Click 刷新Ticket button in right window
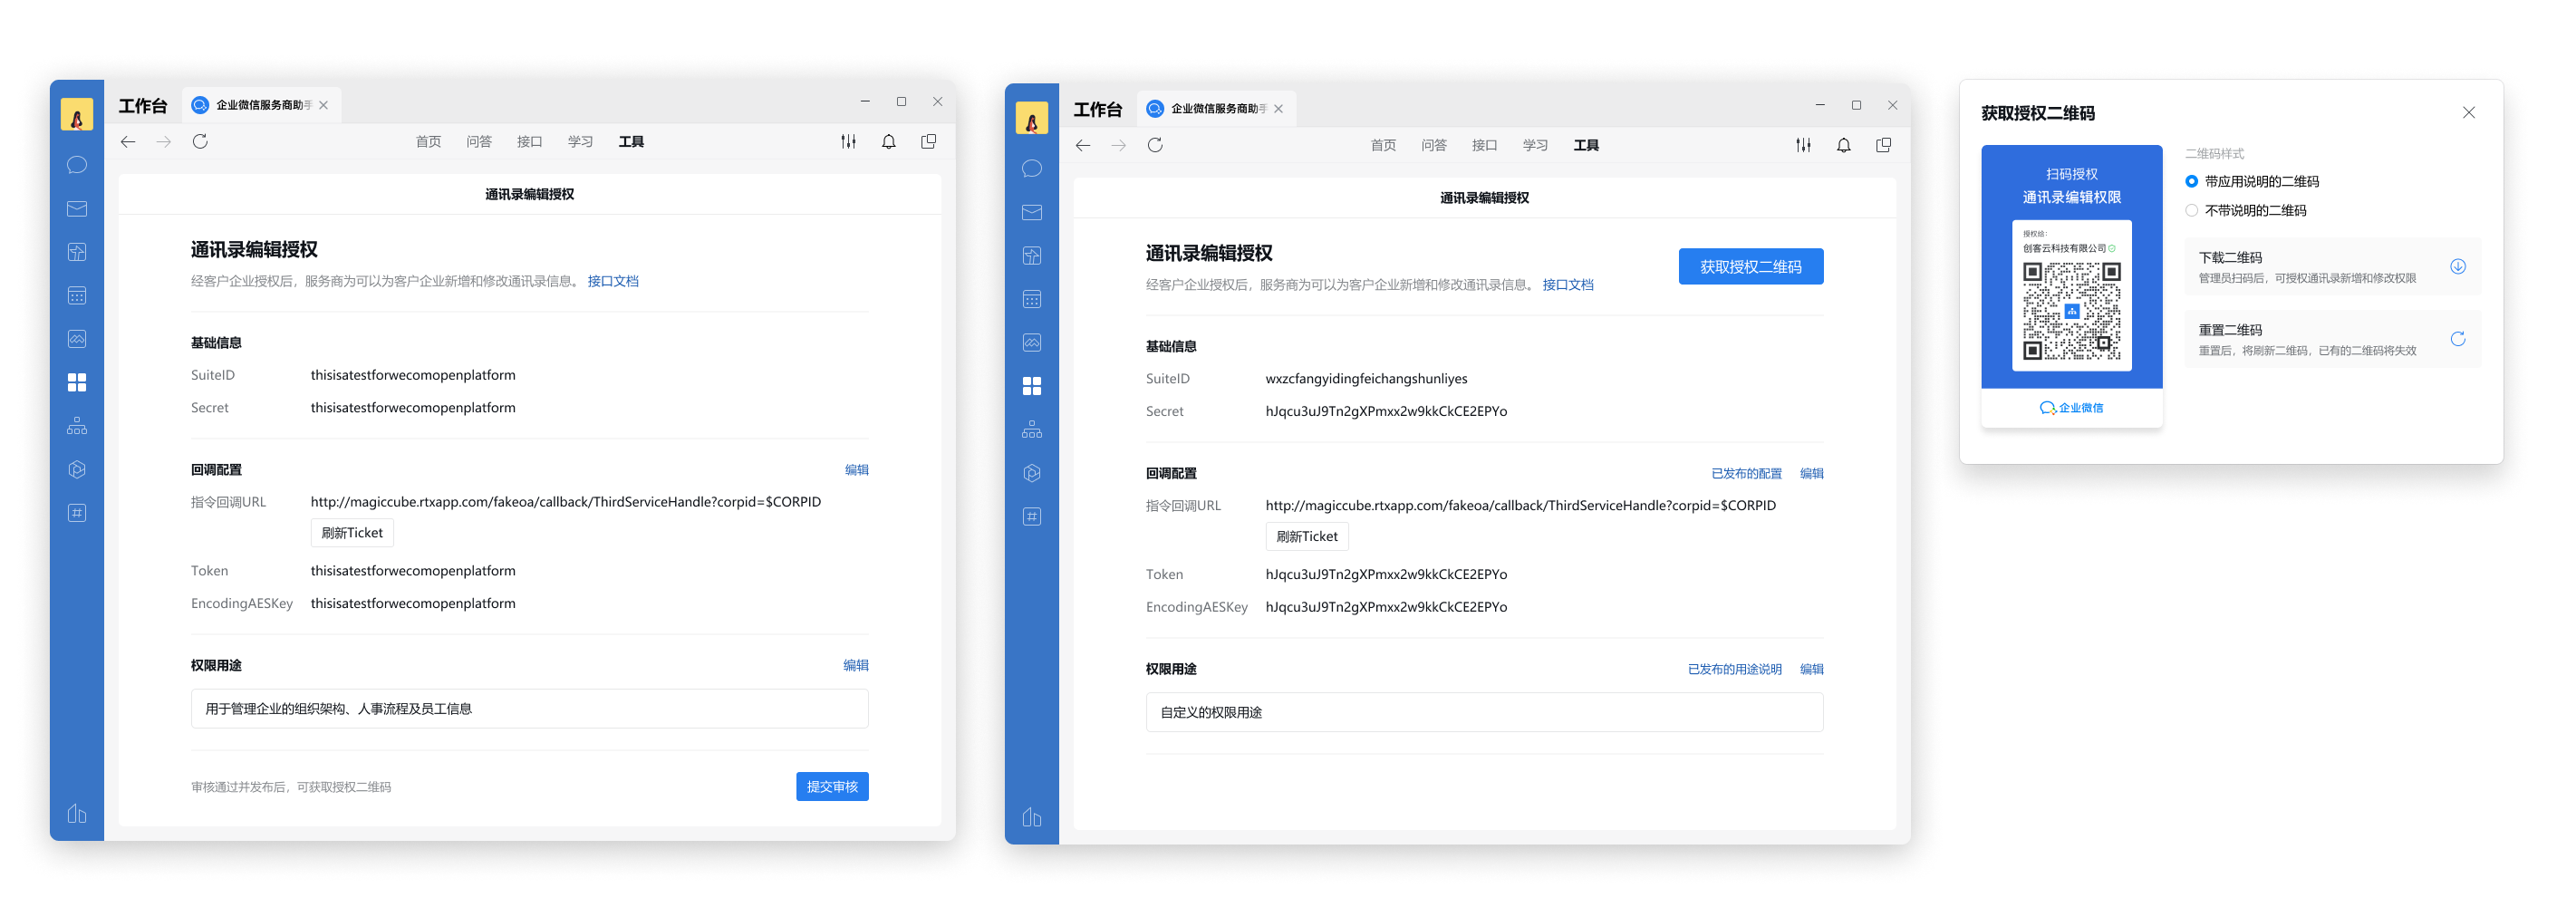Image resolution: width=2576 pixels, height=917 pixels. tap(1306, 537)
